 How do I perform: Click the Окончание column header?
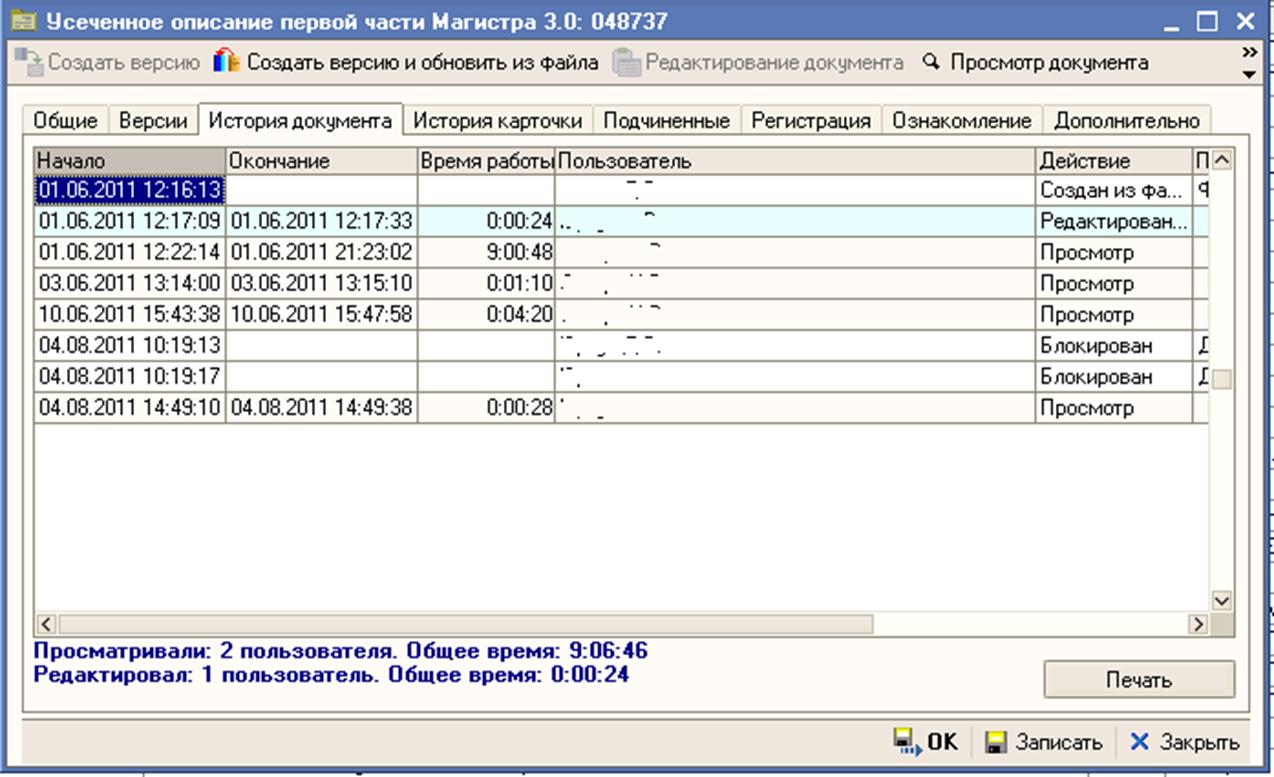[x=321, y=161]
